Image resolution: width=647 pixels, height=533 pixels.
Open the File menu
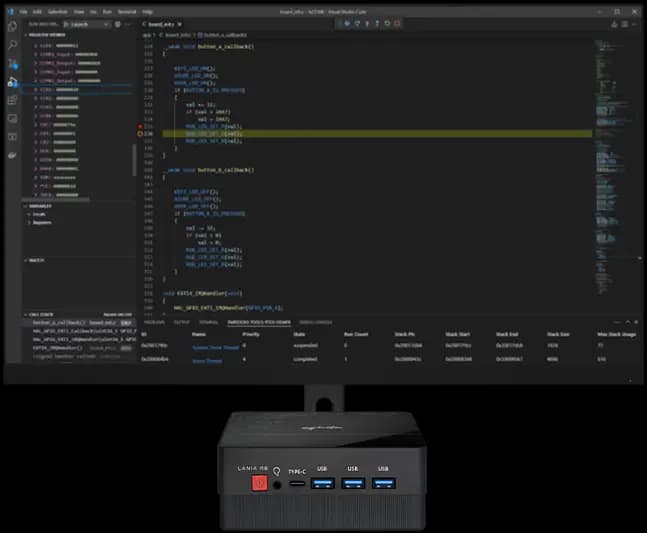23,11
